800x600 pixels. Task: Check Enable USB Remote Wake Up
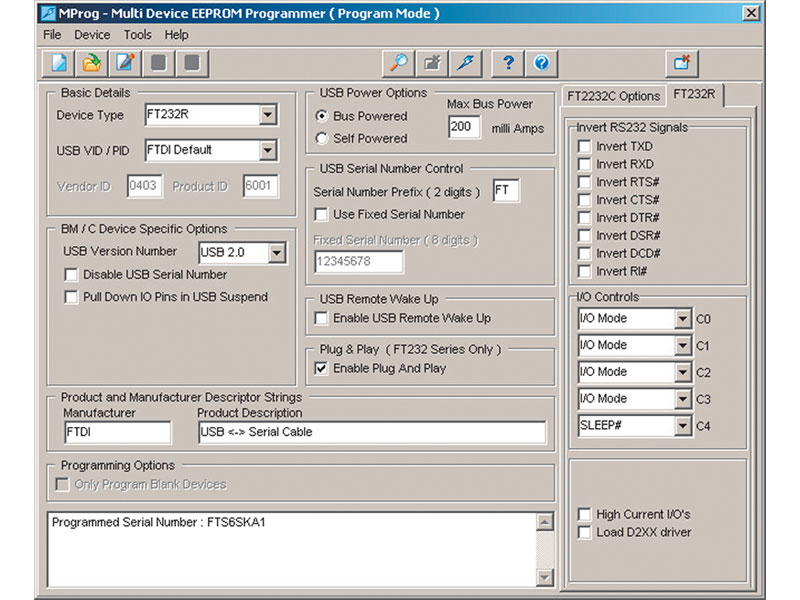coord(321,318)
